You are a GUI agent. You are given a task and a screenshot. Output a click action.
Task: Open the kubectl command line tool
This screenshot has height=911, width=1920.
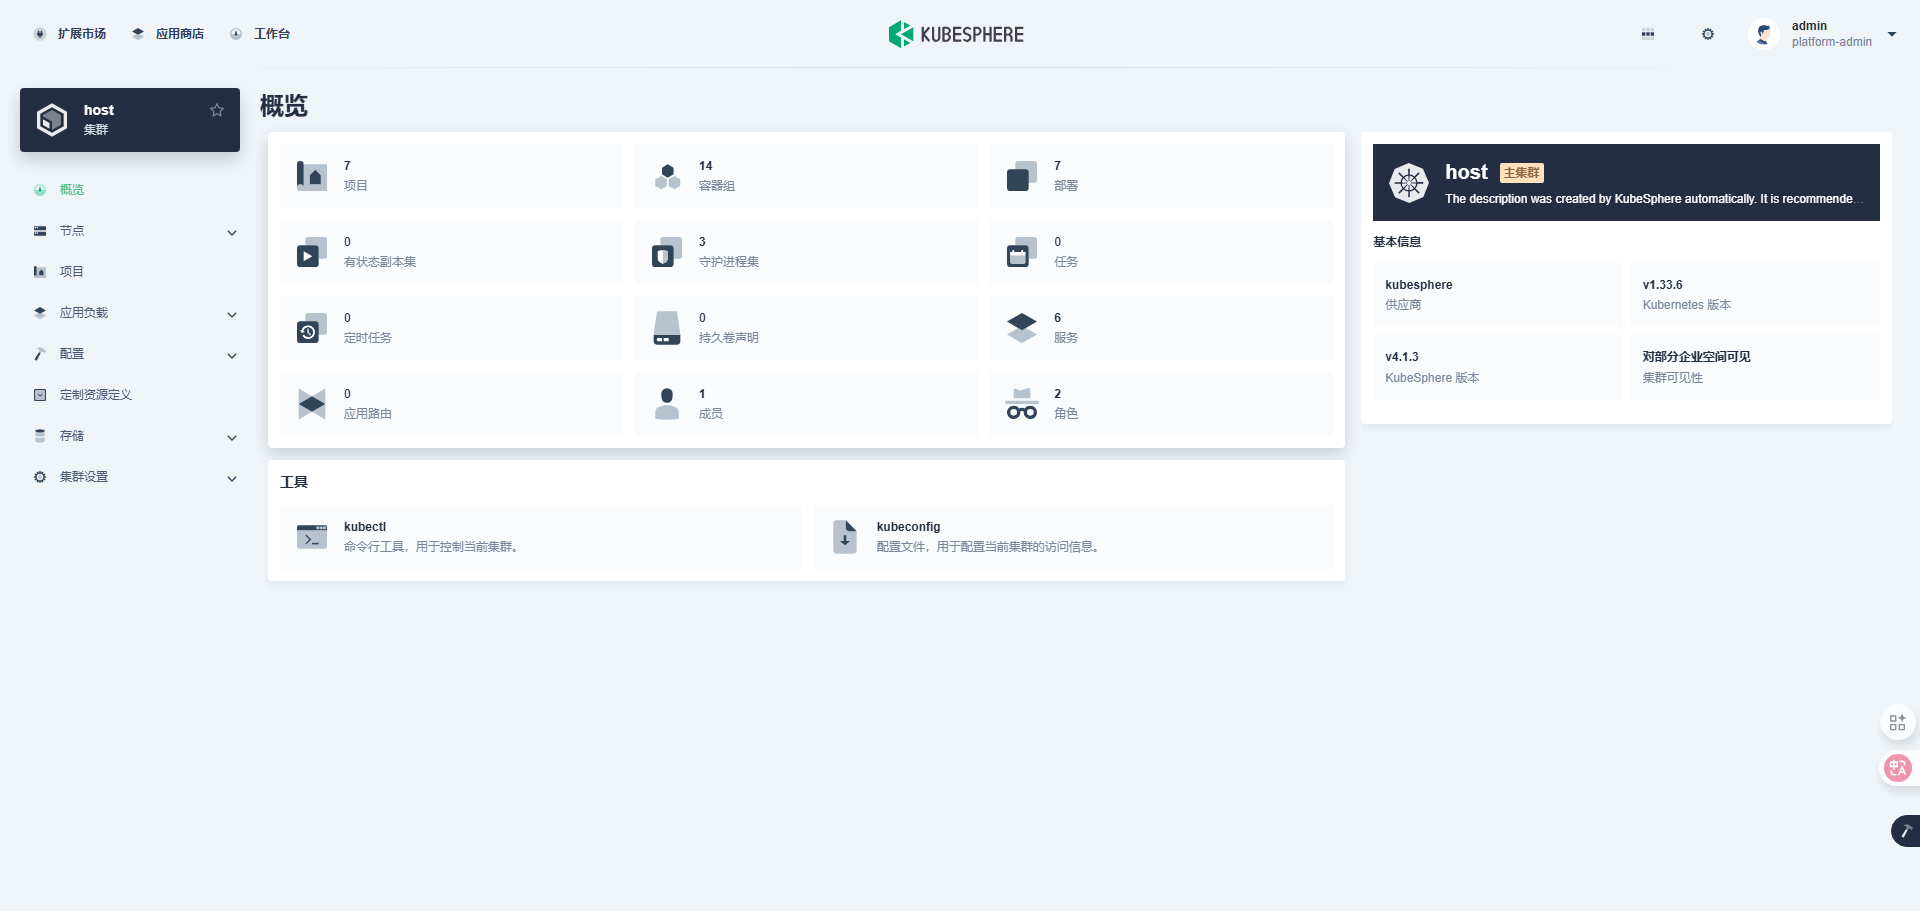[x=540, y=537]
